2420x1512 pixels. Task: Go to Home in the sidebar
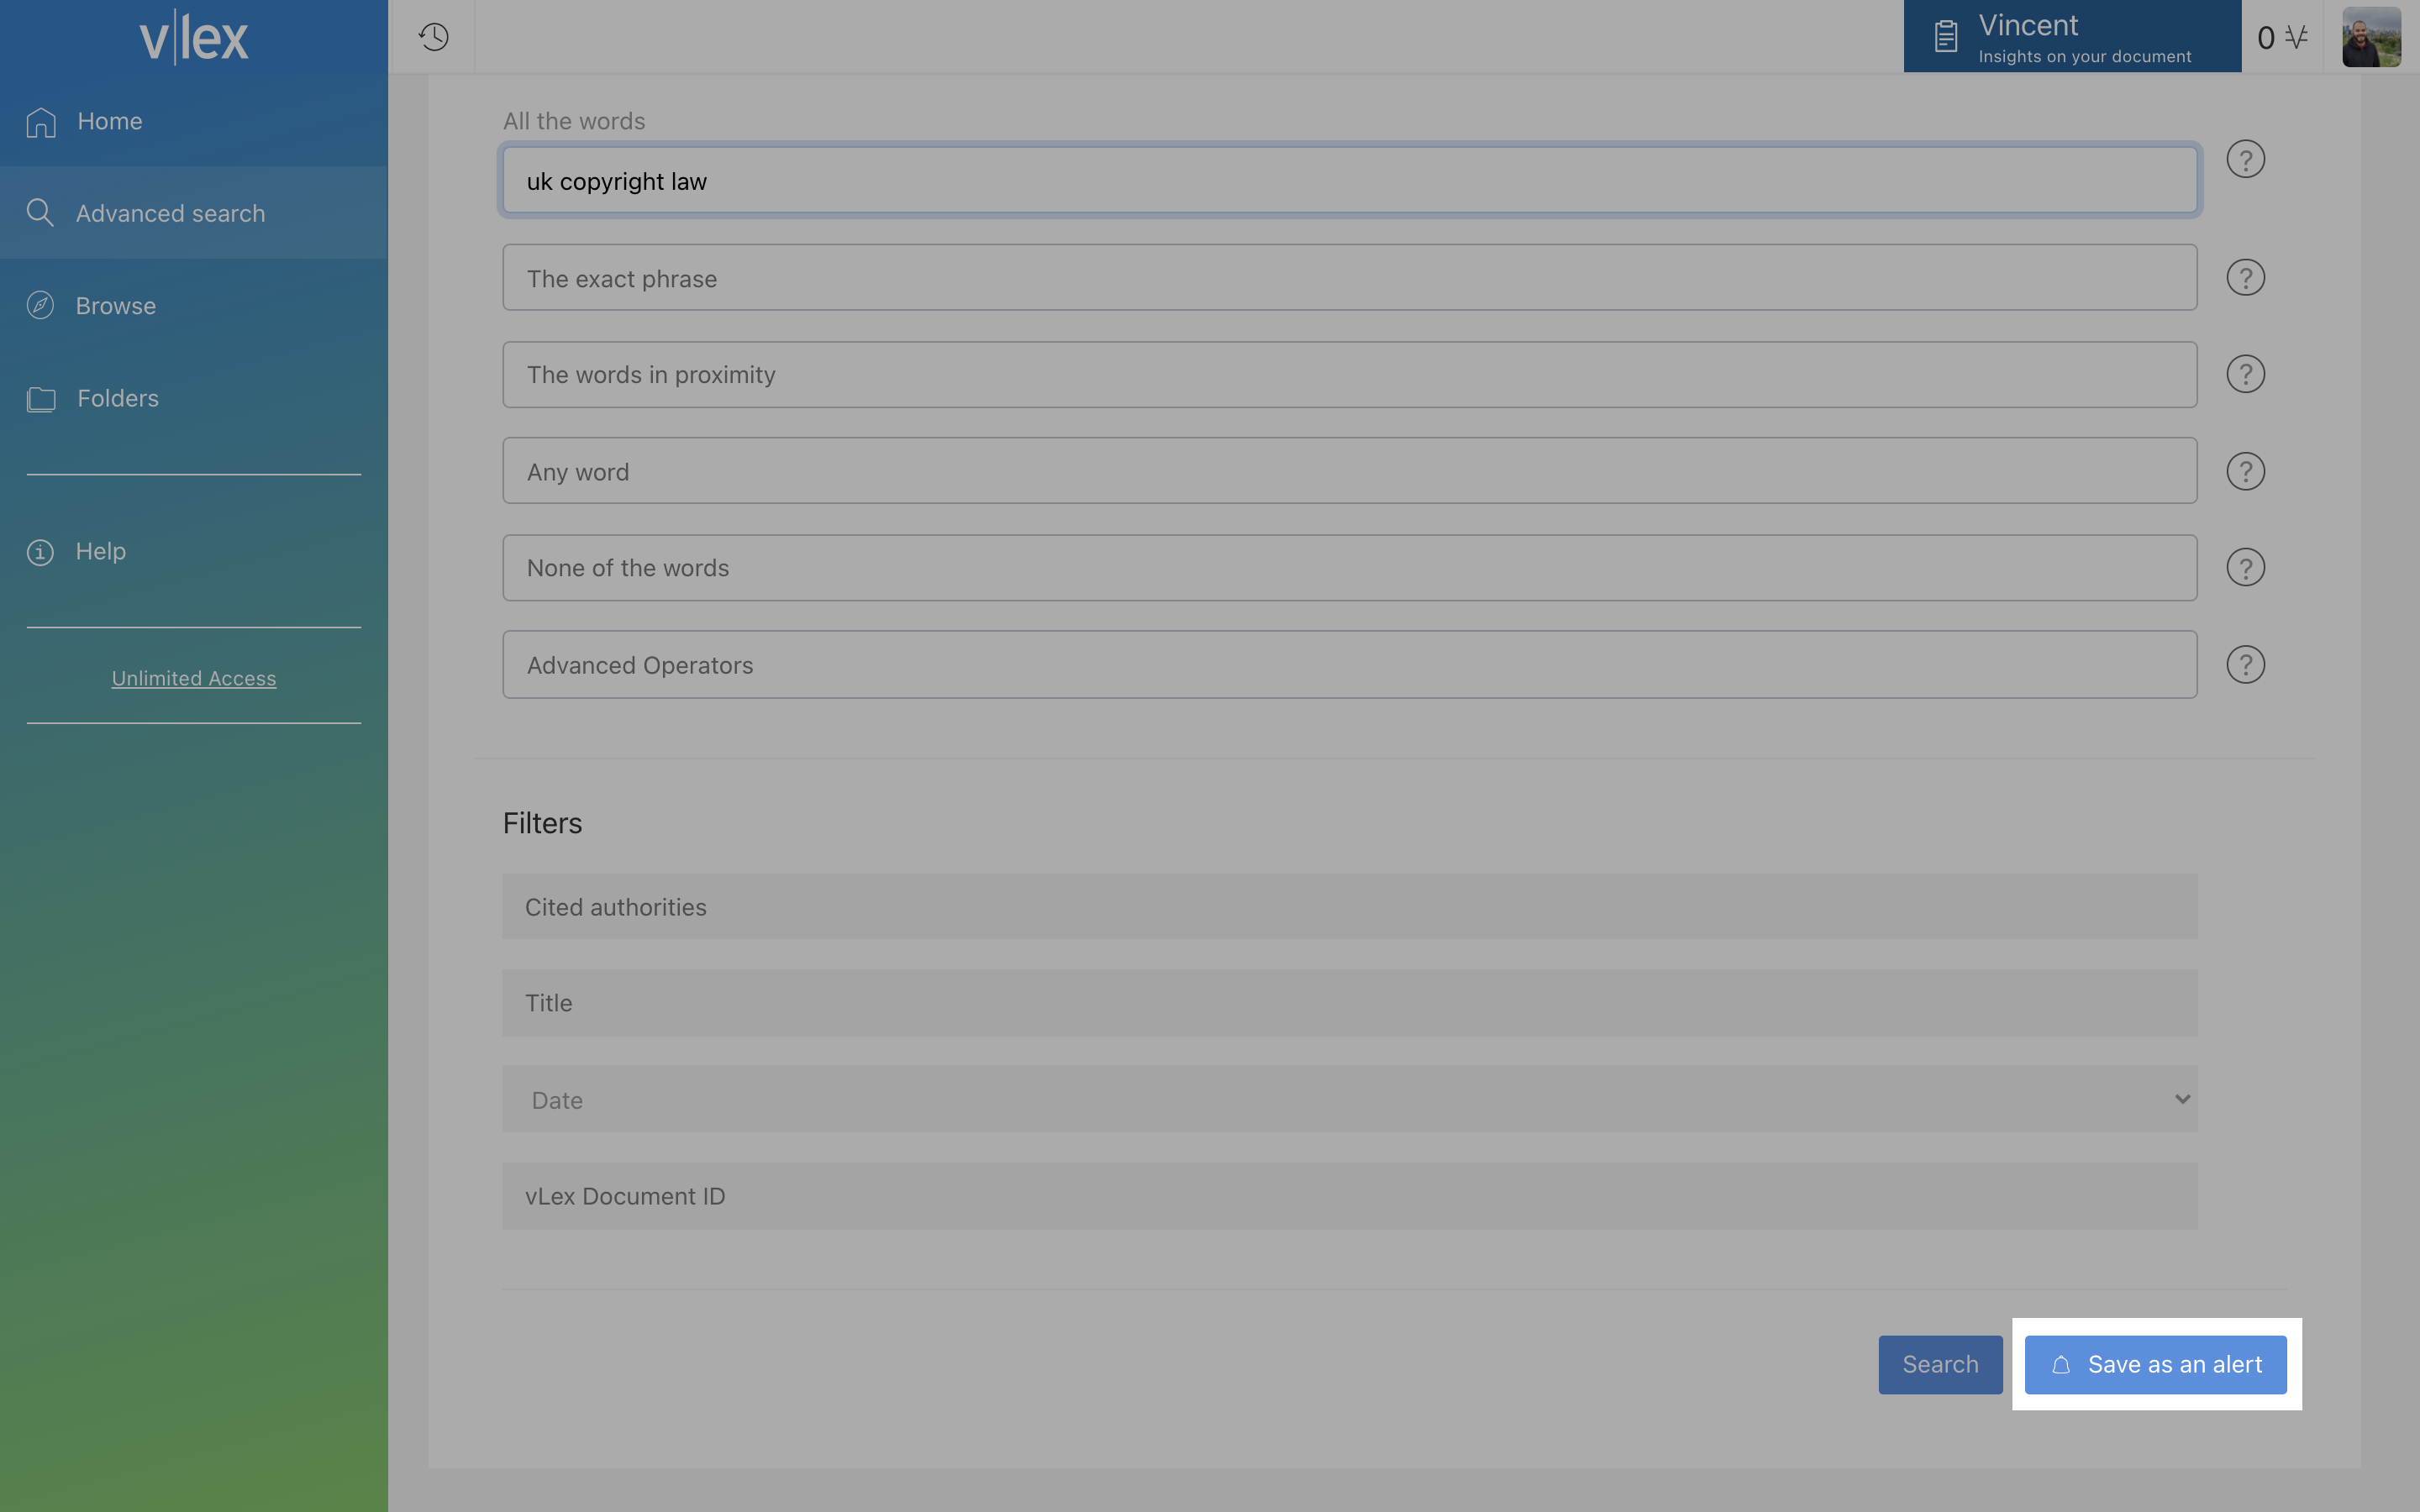194,121
